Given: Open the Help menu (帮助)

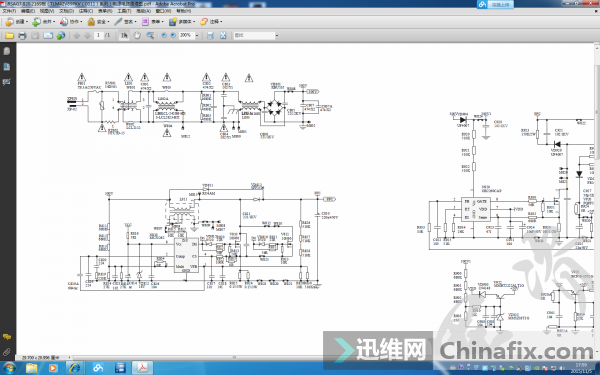Looking at the screenshot, I should (183, 11).
